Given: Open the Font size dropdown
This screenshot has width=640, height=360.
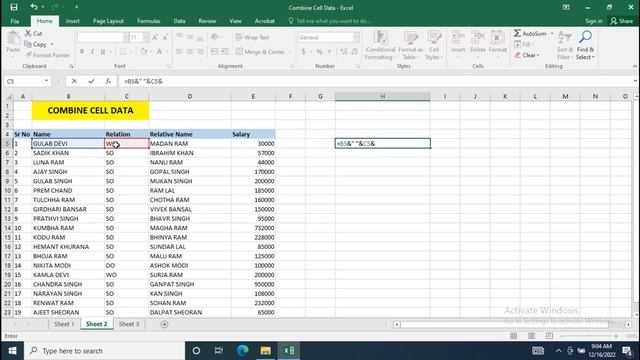Looking at the screenshot, I should pos(146,37).
